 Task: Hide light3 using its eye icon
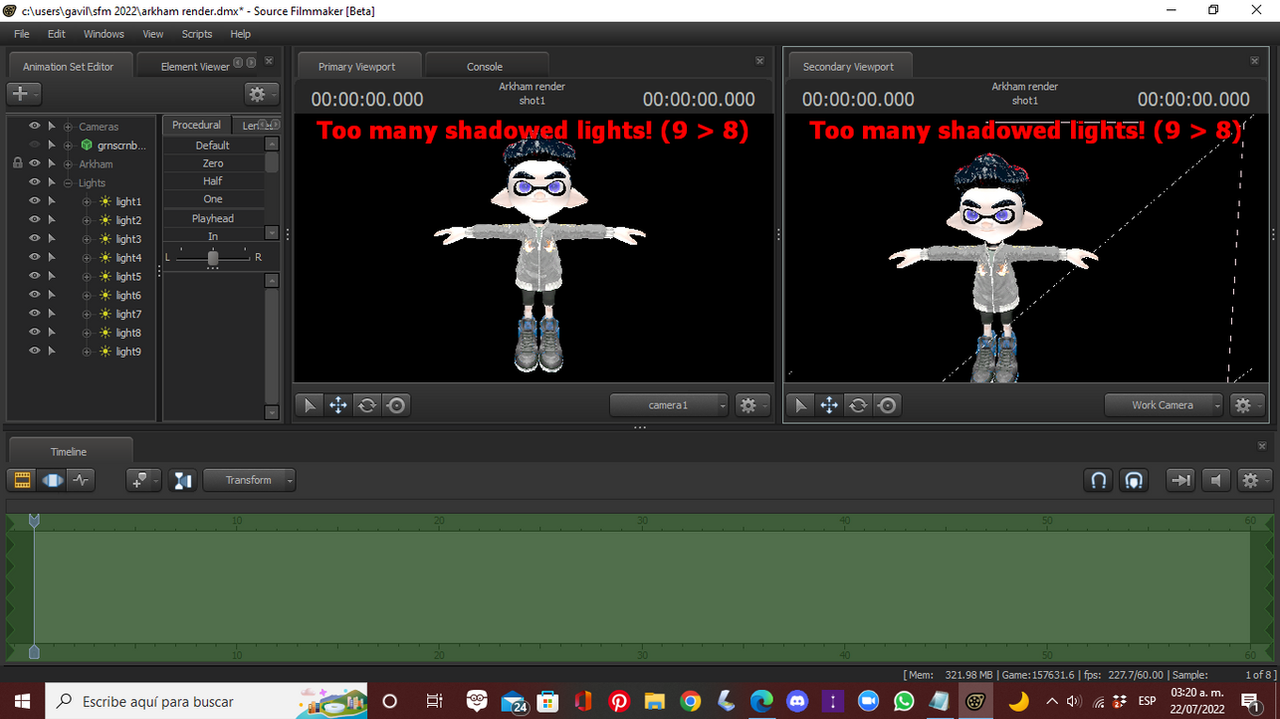(35, 238)
